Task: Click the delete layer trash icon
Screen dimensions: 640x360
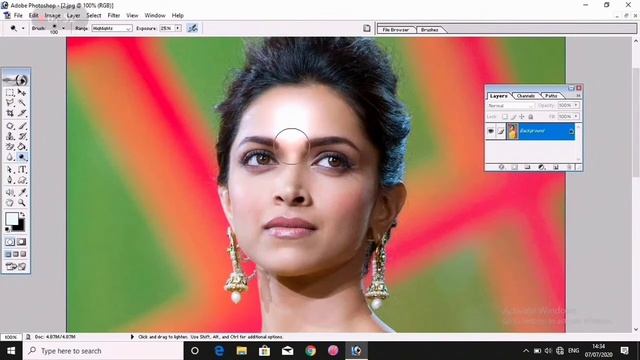Action: (x=569, y=167)
